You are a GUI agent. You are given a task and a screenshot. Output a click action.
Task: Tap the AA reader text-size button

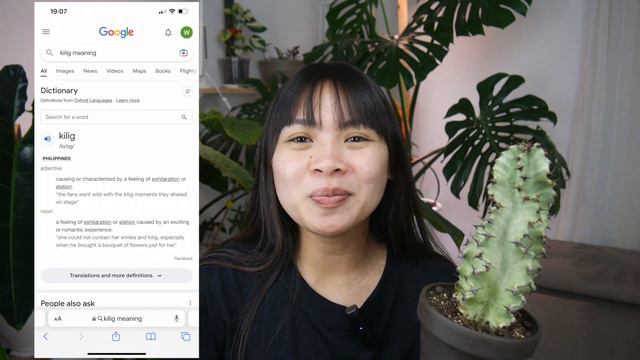click(58, 318)
